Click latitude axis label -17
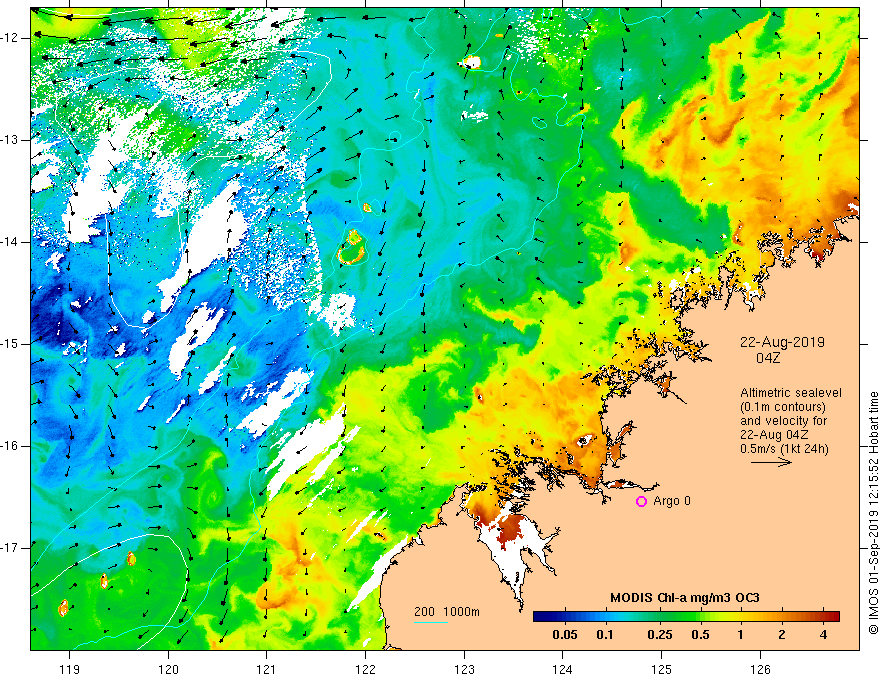The image size is (880, 680). pyautogui.click(x=11, y=548)
